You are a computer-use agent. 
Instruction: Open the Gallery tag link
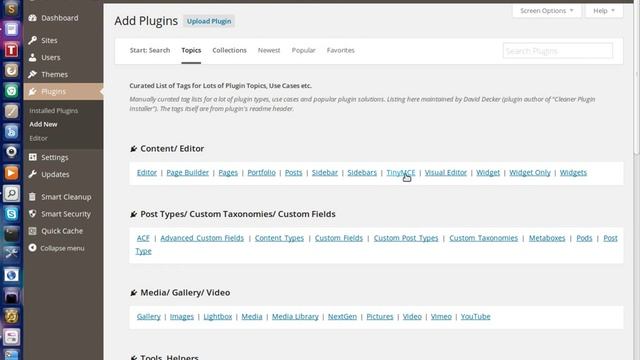(149, 316)
